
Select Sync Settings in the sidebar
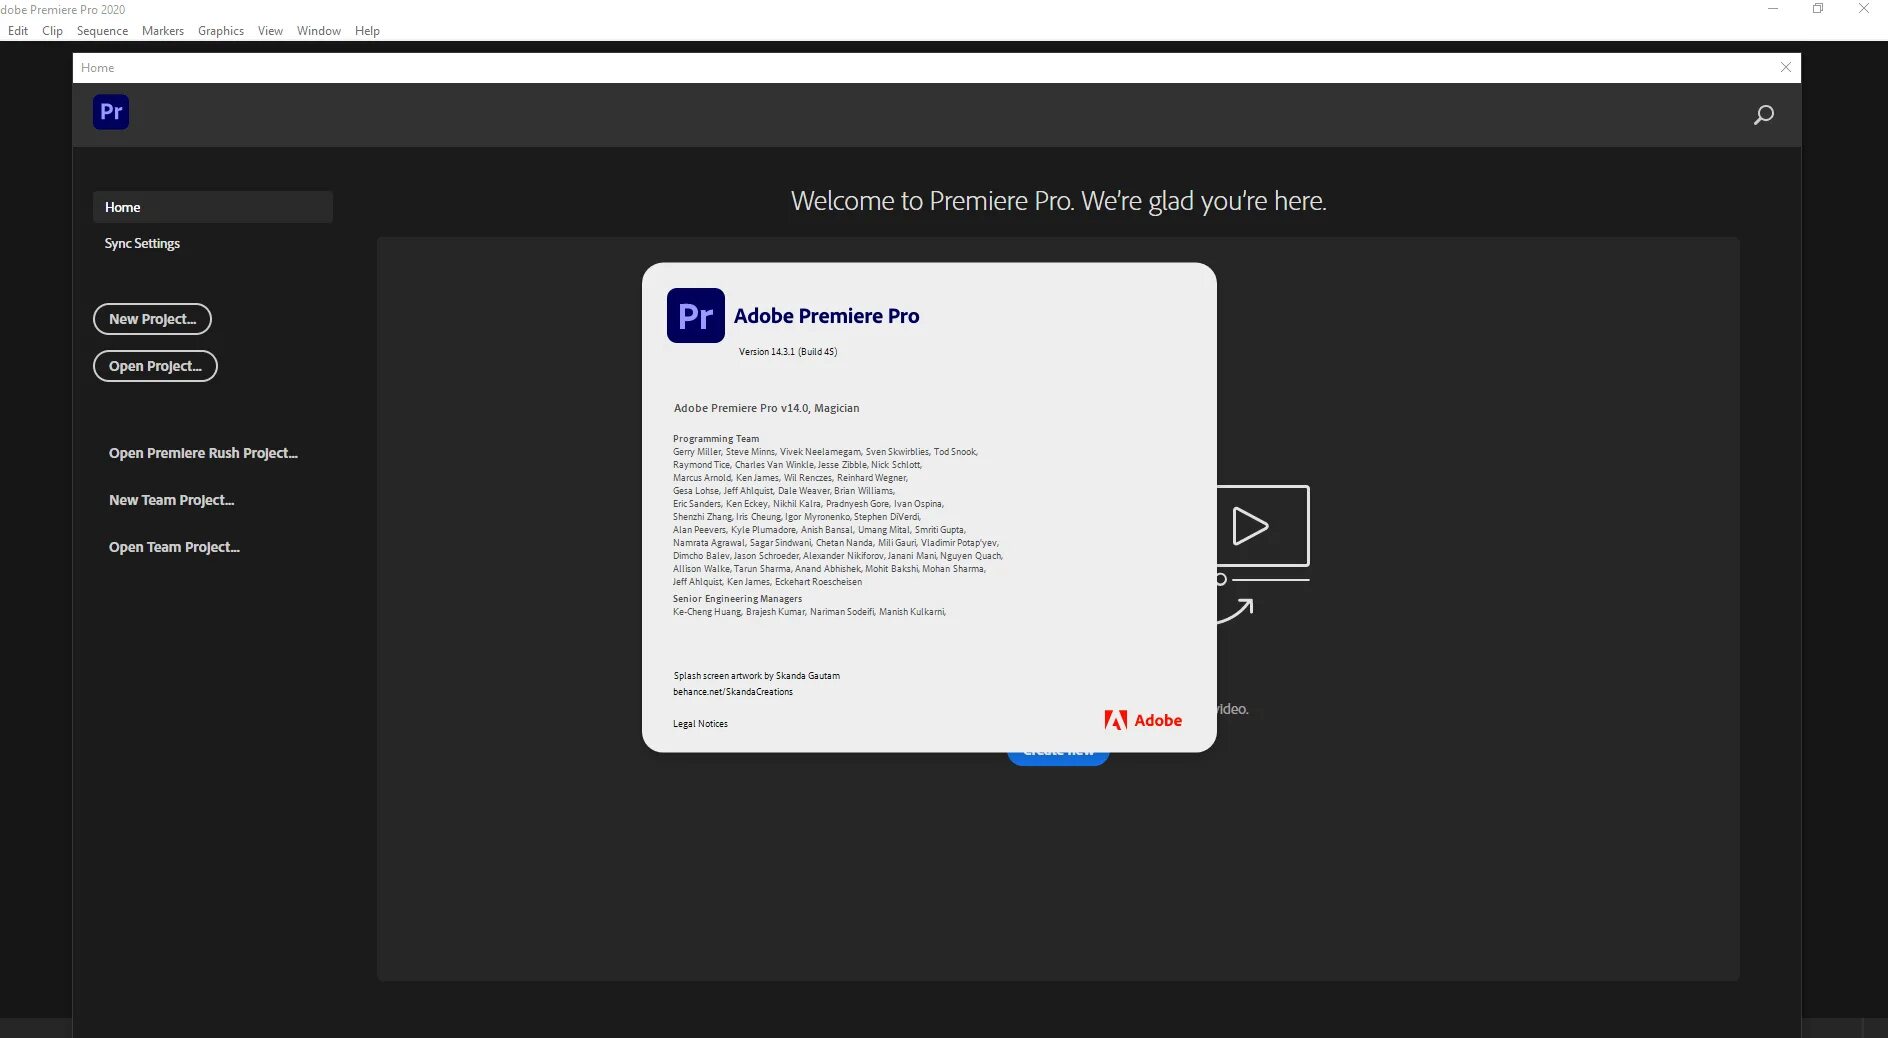141,243
